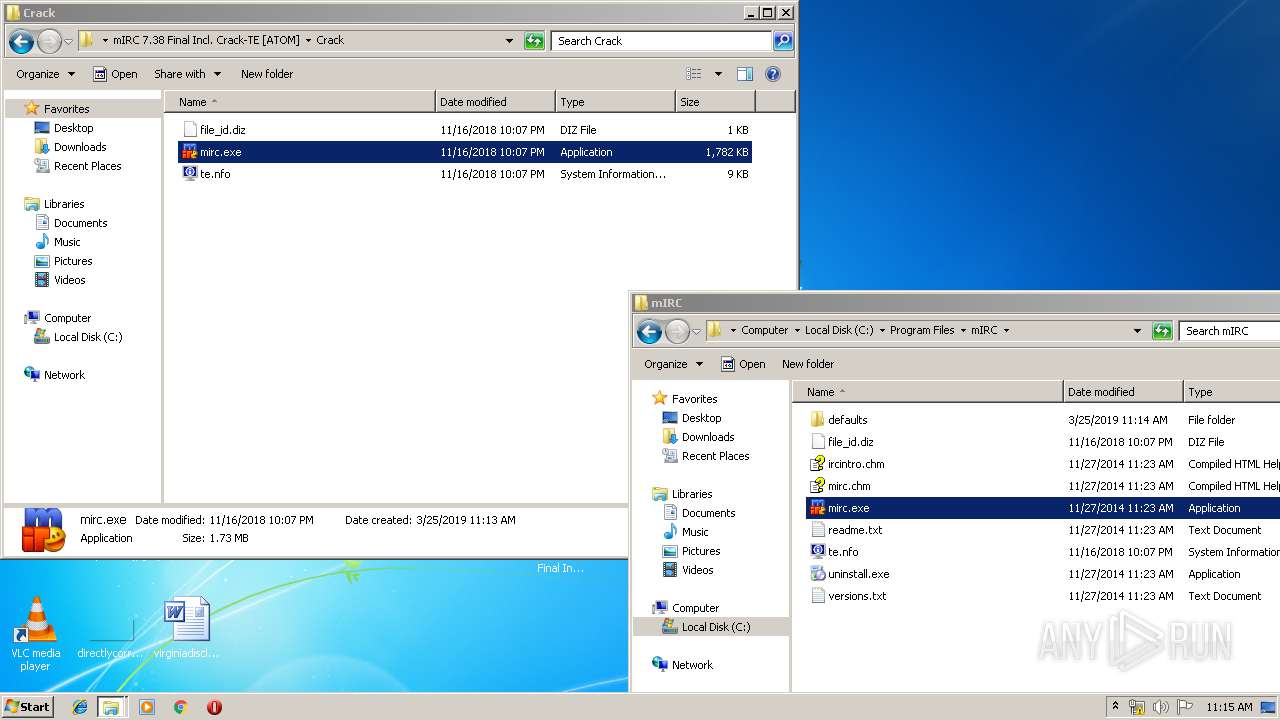Viewport: 1280px width, 720px height.
Task: Click Search mIRC input field
Action: (x=1230, y=331)
